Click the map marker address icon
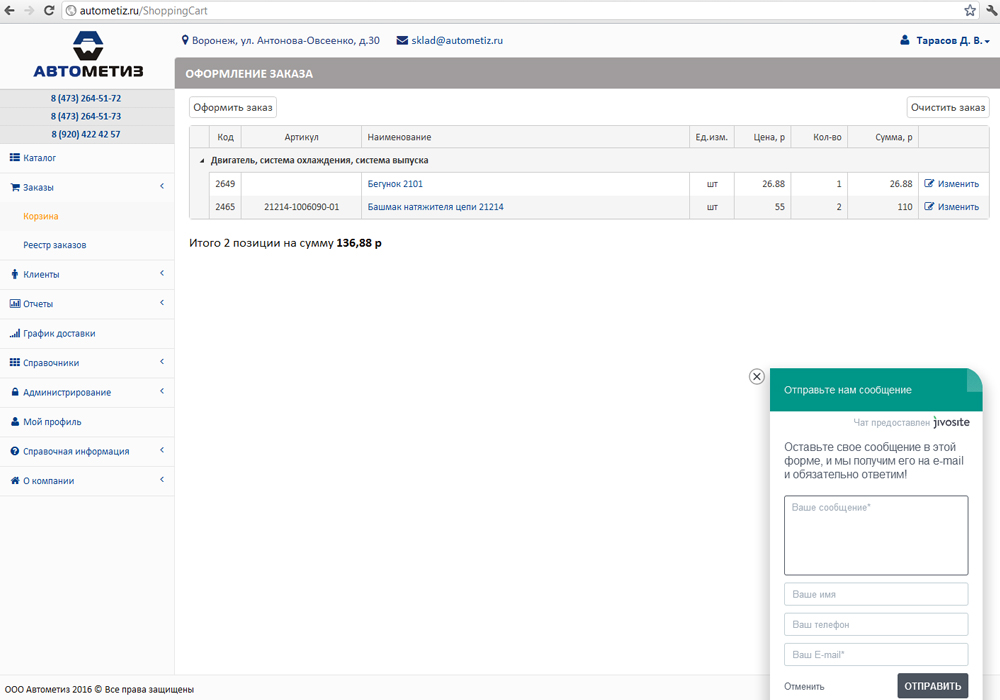Screen dimensions: 1000x700 click(x=185, y=41)
